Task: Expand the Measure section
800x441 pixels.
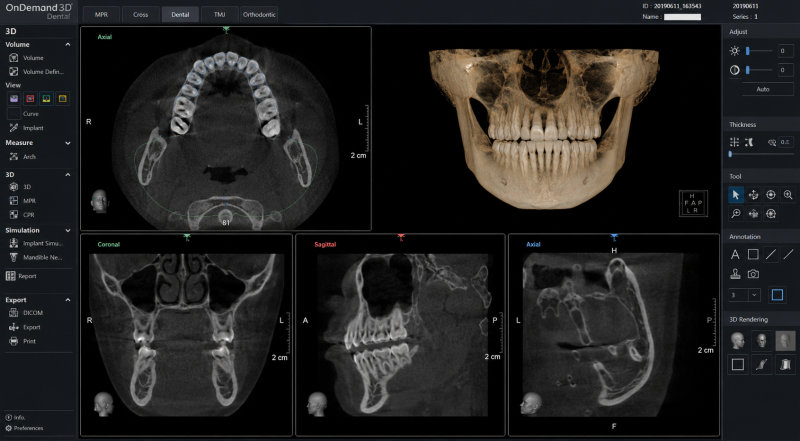Action: (x=68, y=143)
